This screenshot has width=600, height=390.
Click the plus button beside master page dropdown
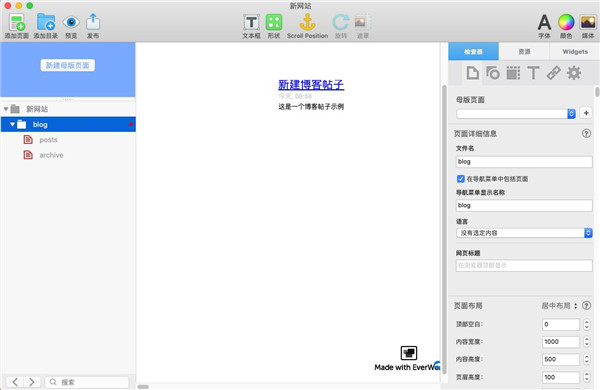[586, 113]
